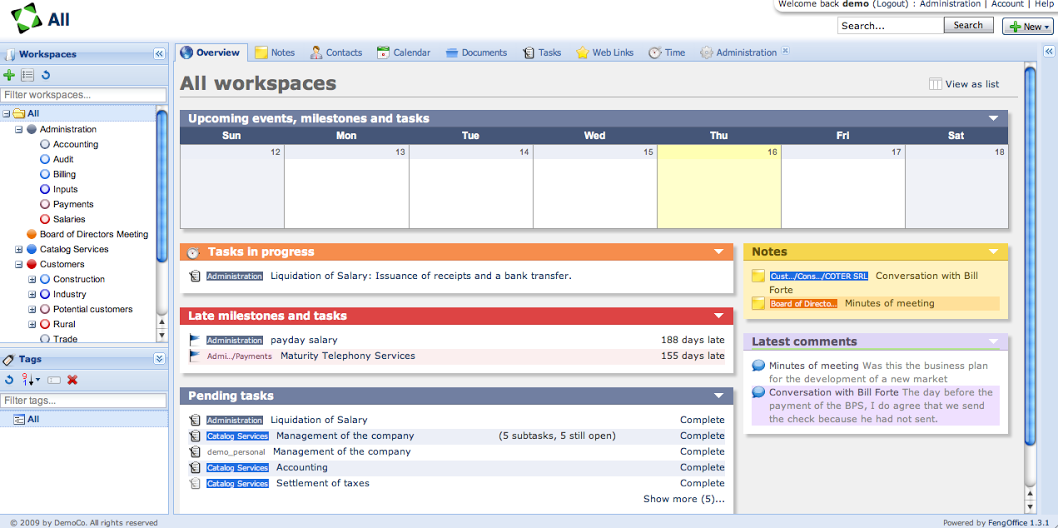Focus the Filter workspaces field

(84, 95)
